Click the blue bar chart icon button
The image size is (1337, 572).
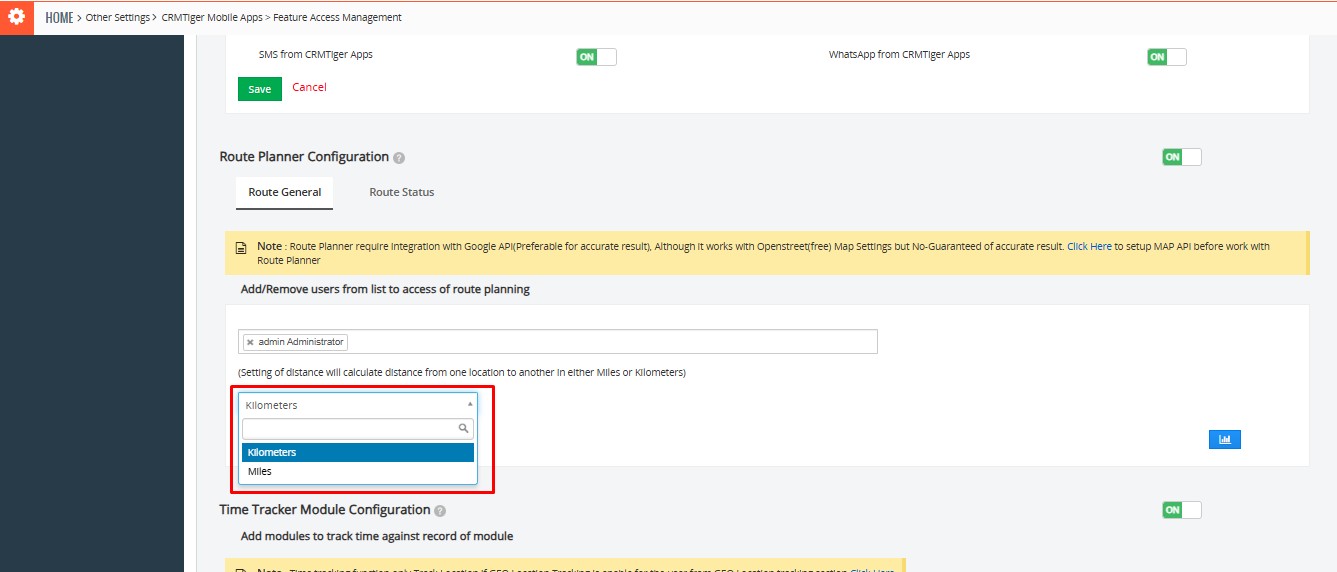pyautogui.click(x=1224, y=439)
